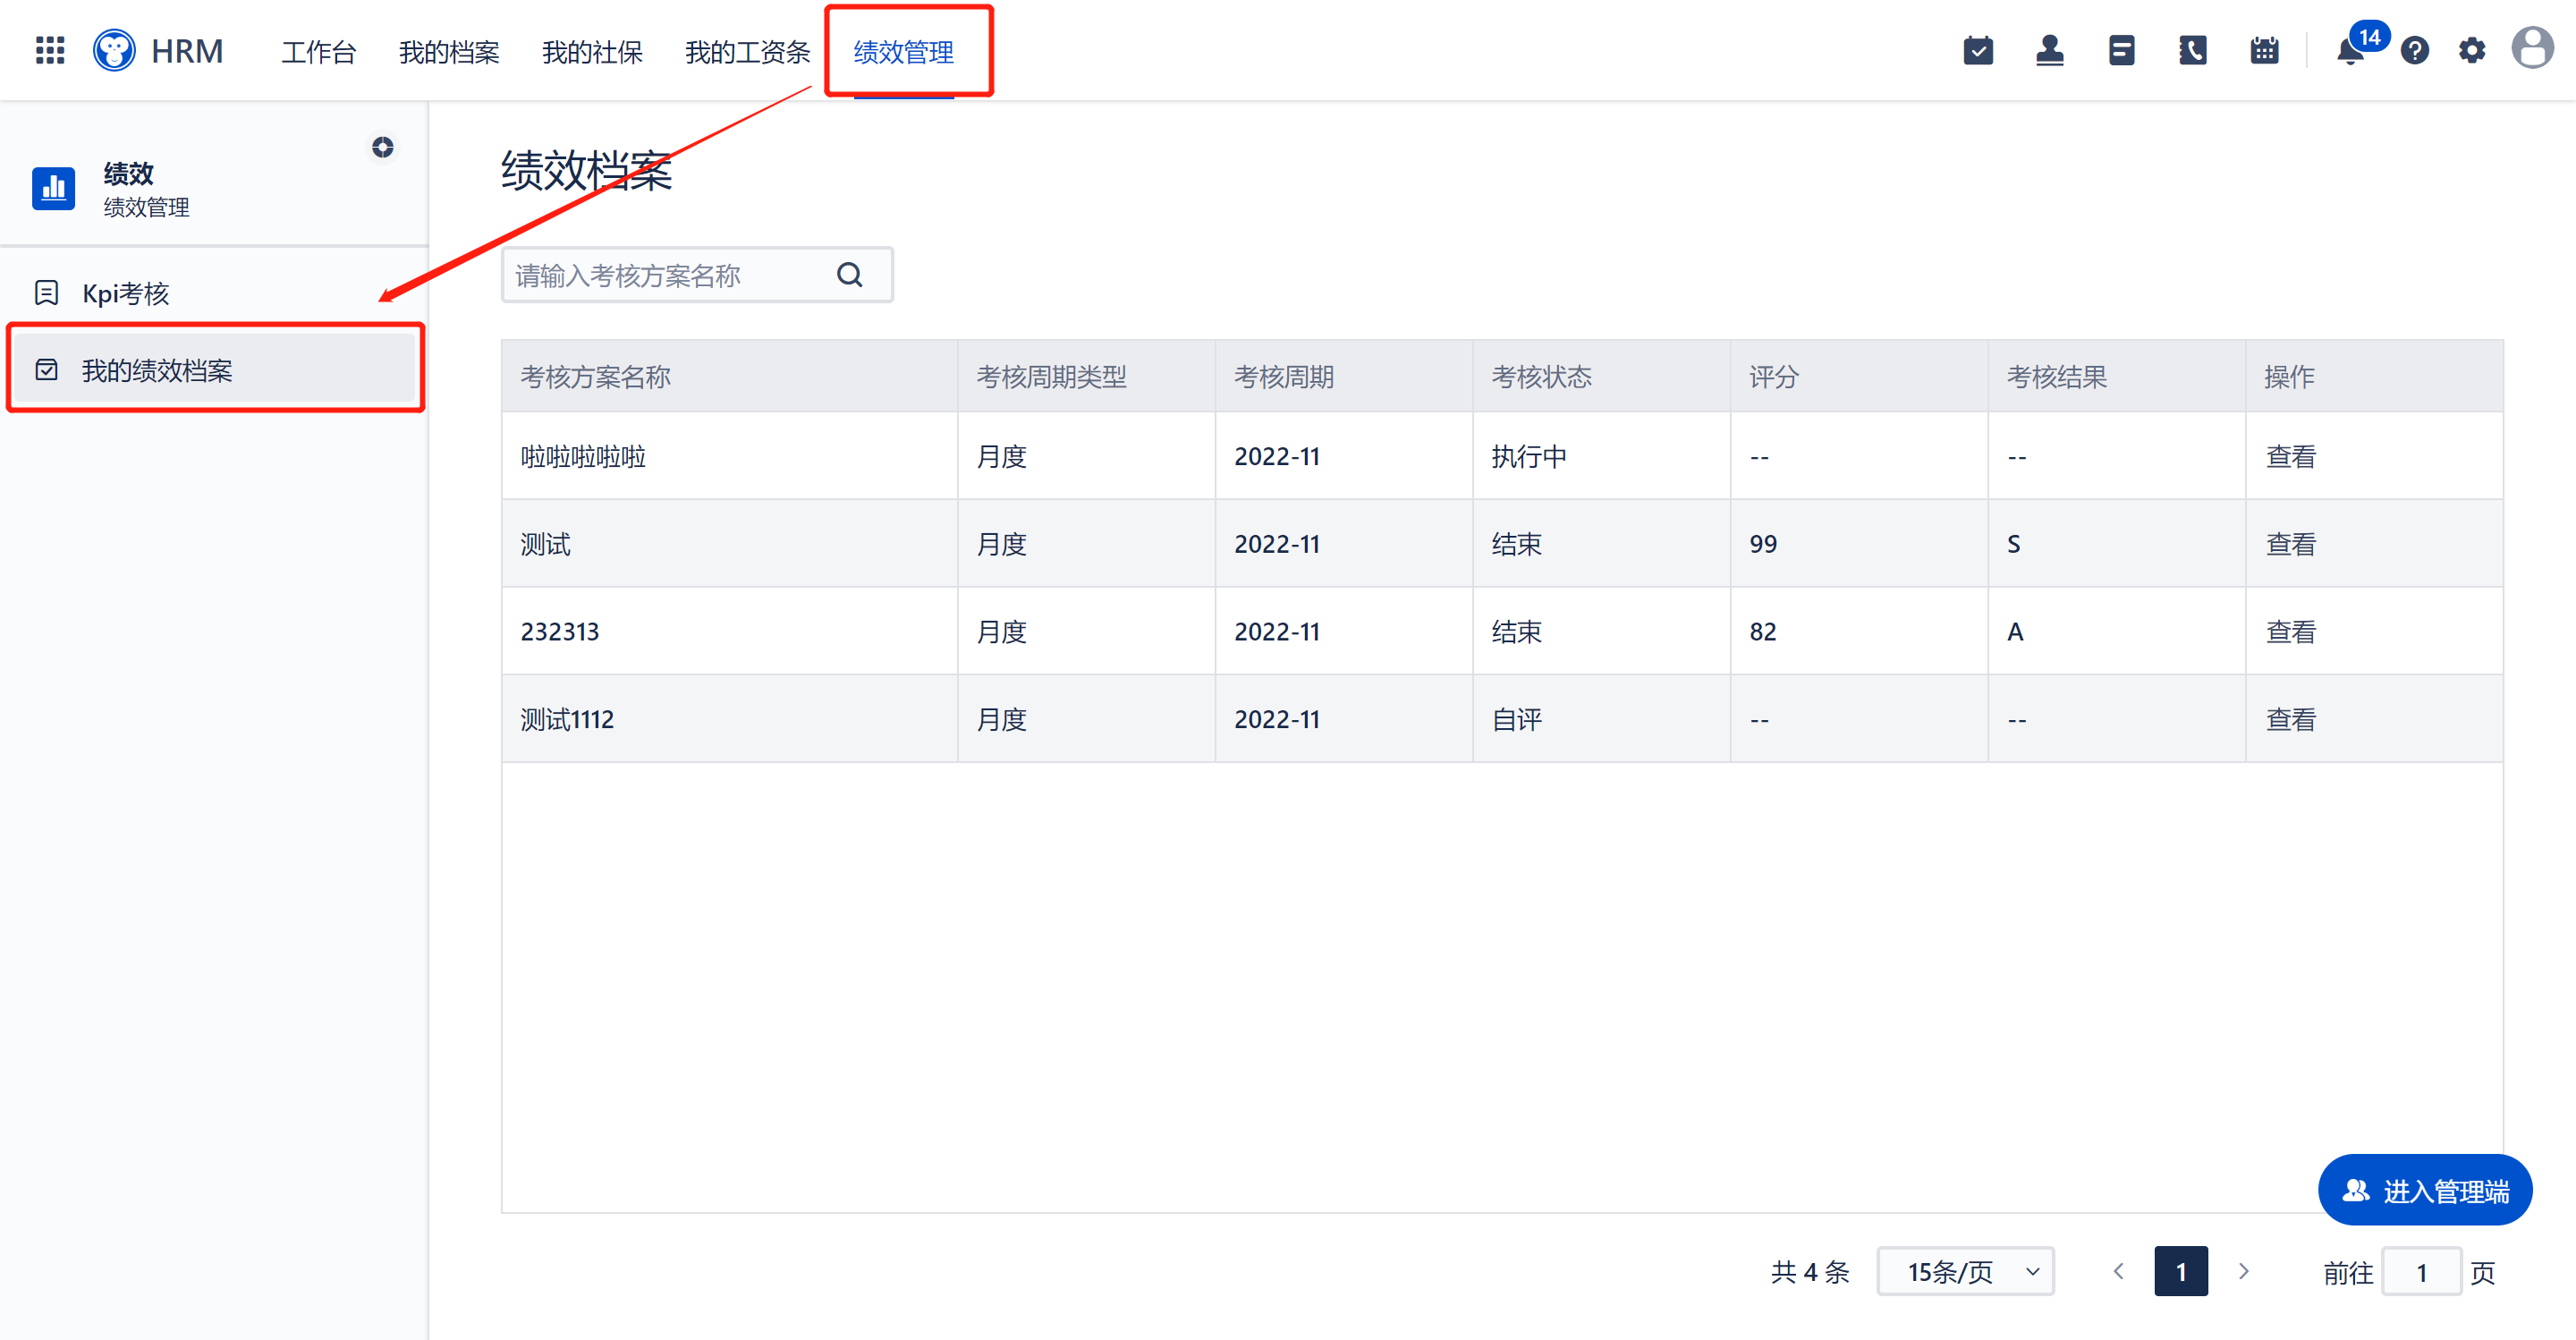Open the calendar icon in header
Screen dimensions: 2576x1340
2264,50
